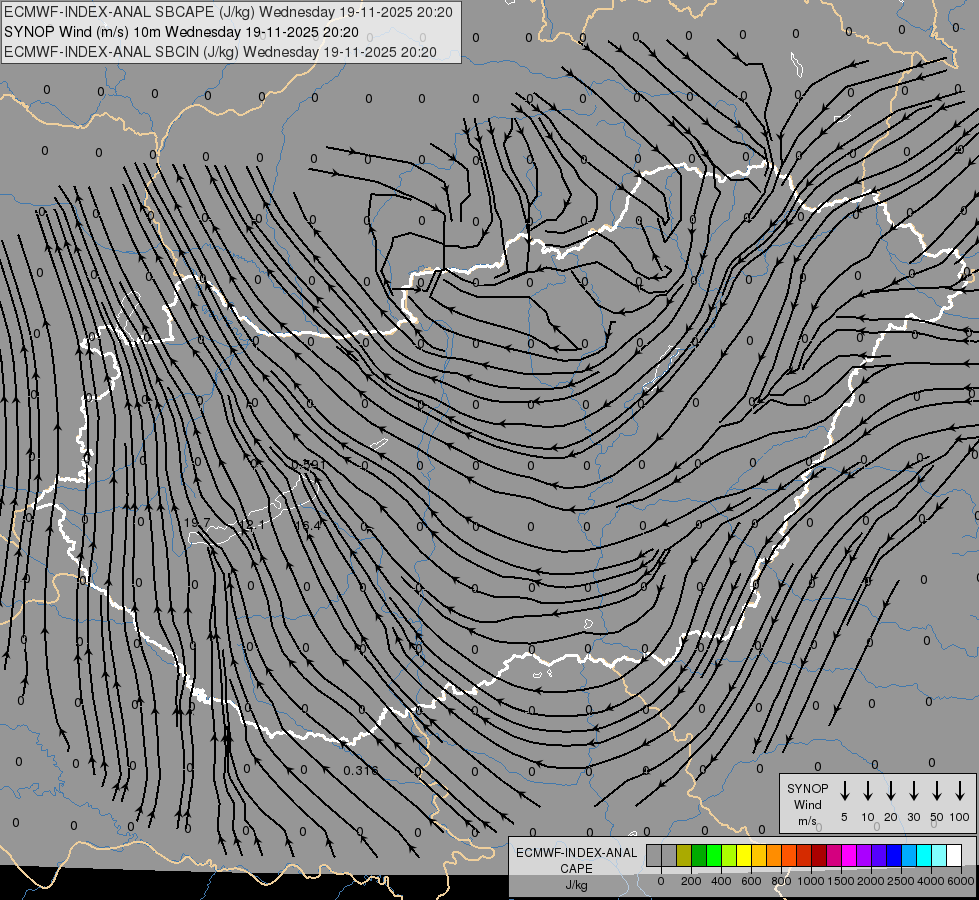Viewport: 979px width, 900px height.
Task: Select the white CAPE legend swatch
Action: 955,855
